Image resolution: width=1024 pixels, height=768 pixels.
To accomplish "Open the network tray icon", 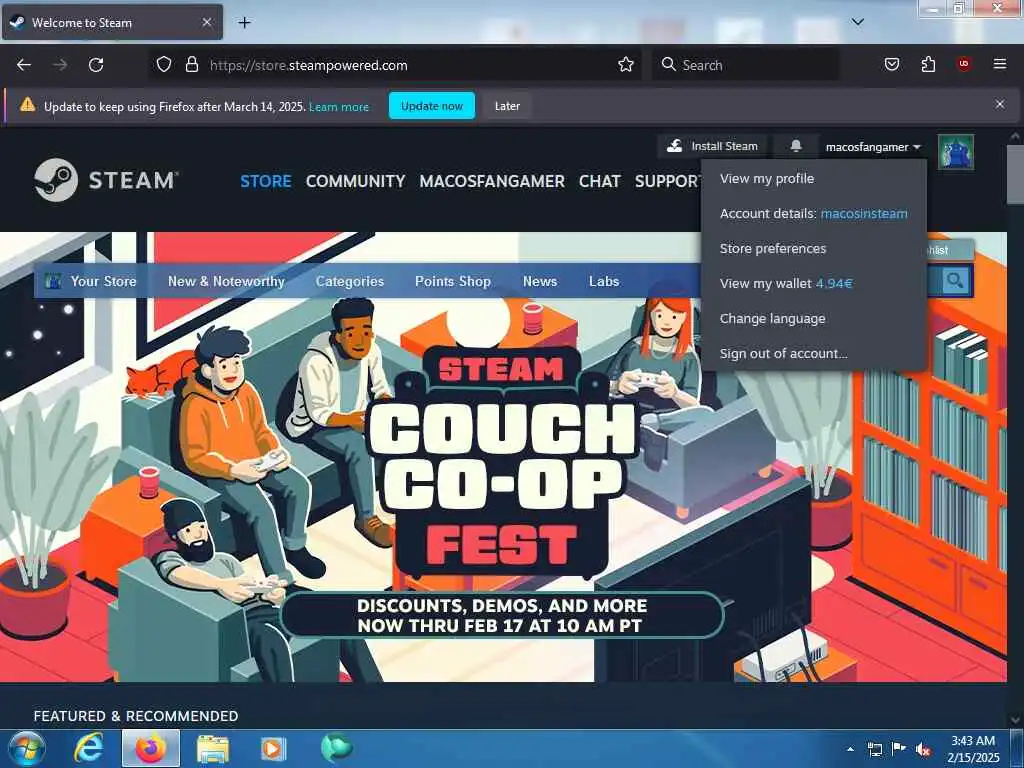I will click(x=874, y=749).
